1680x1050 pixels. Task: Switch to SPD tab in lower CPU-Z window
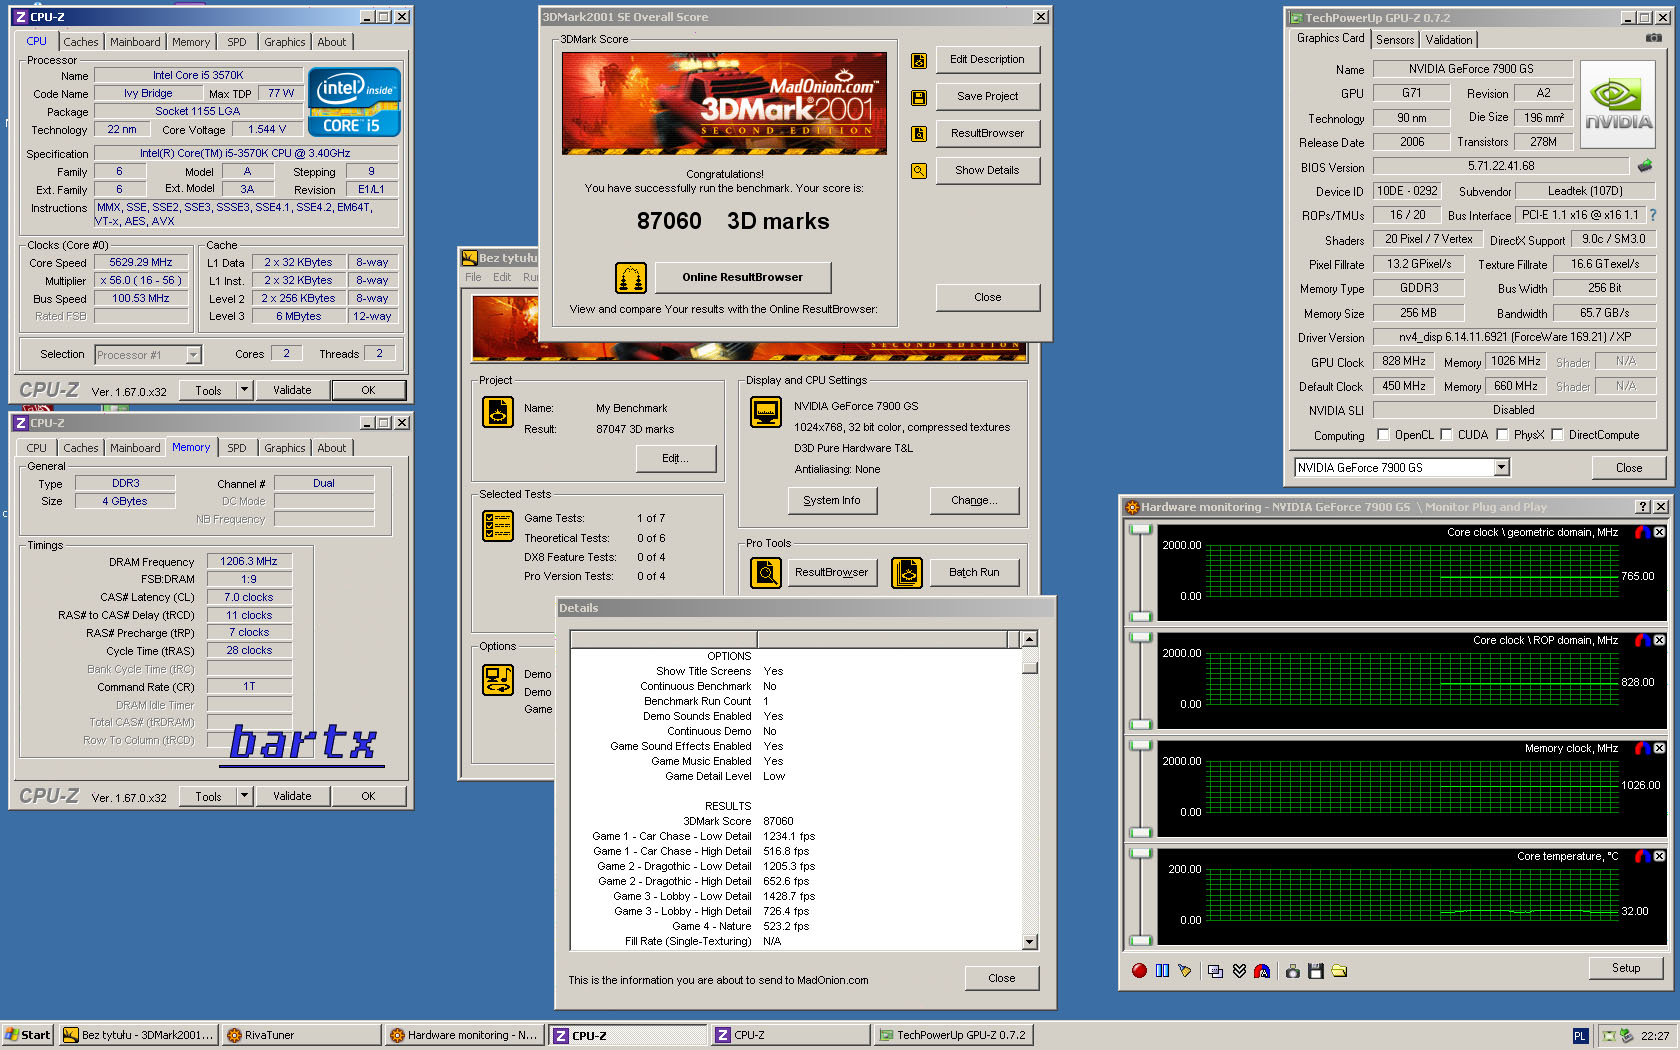[236, 448]
